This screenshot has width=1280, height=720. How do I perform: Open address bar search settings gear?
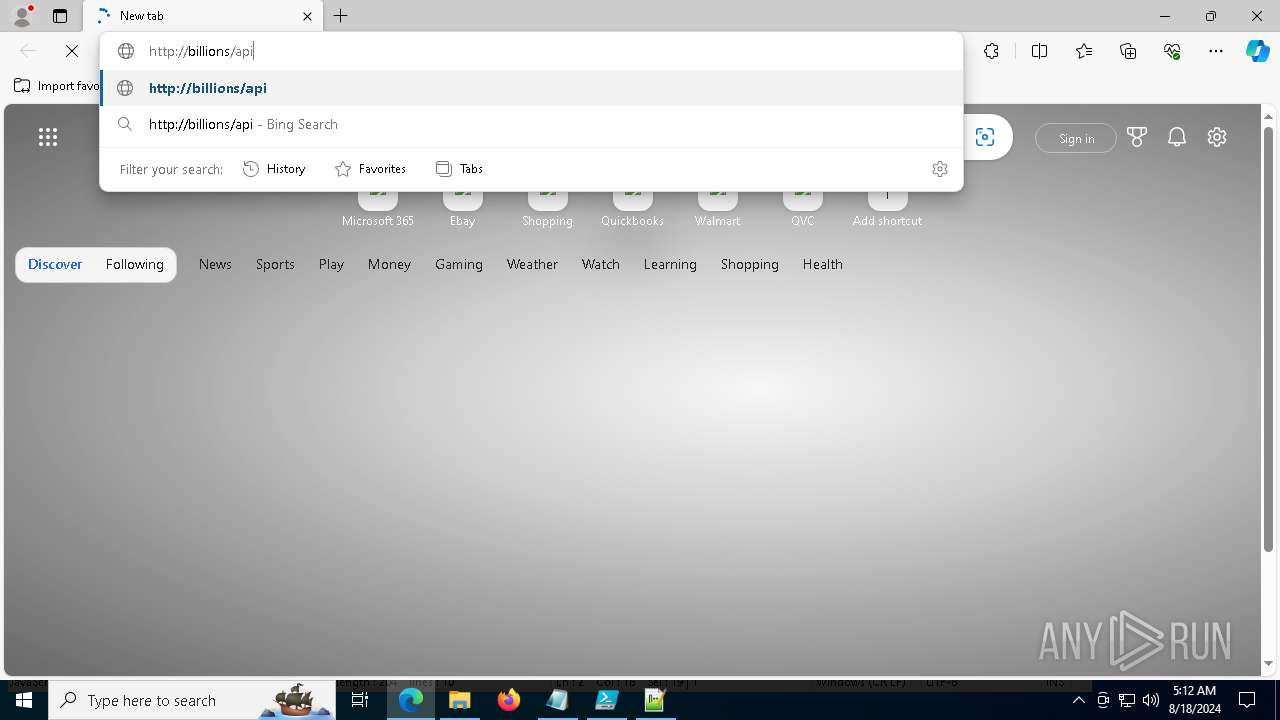939,169
